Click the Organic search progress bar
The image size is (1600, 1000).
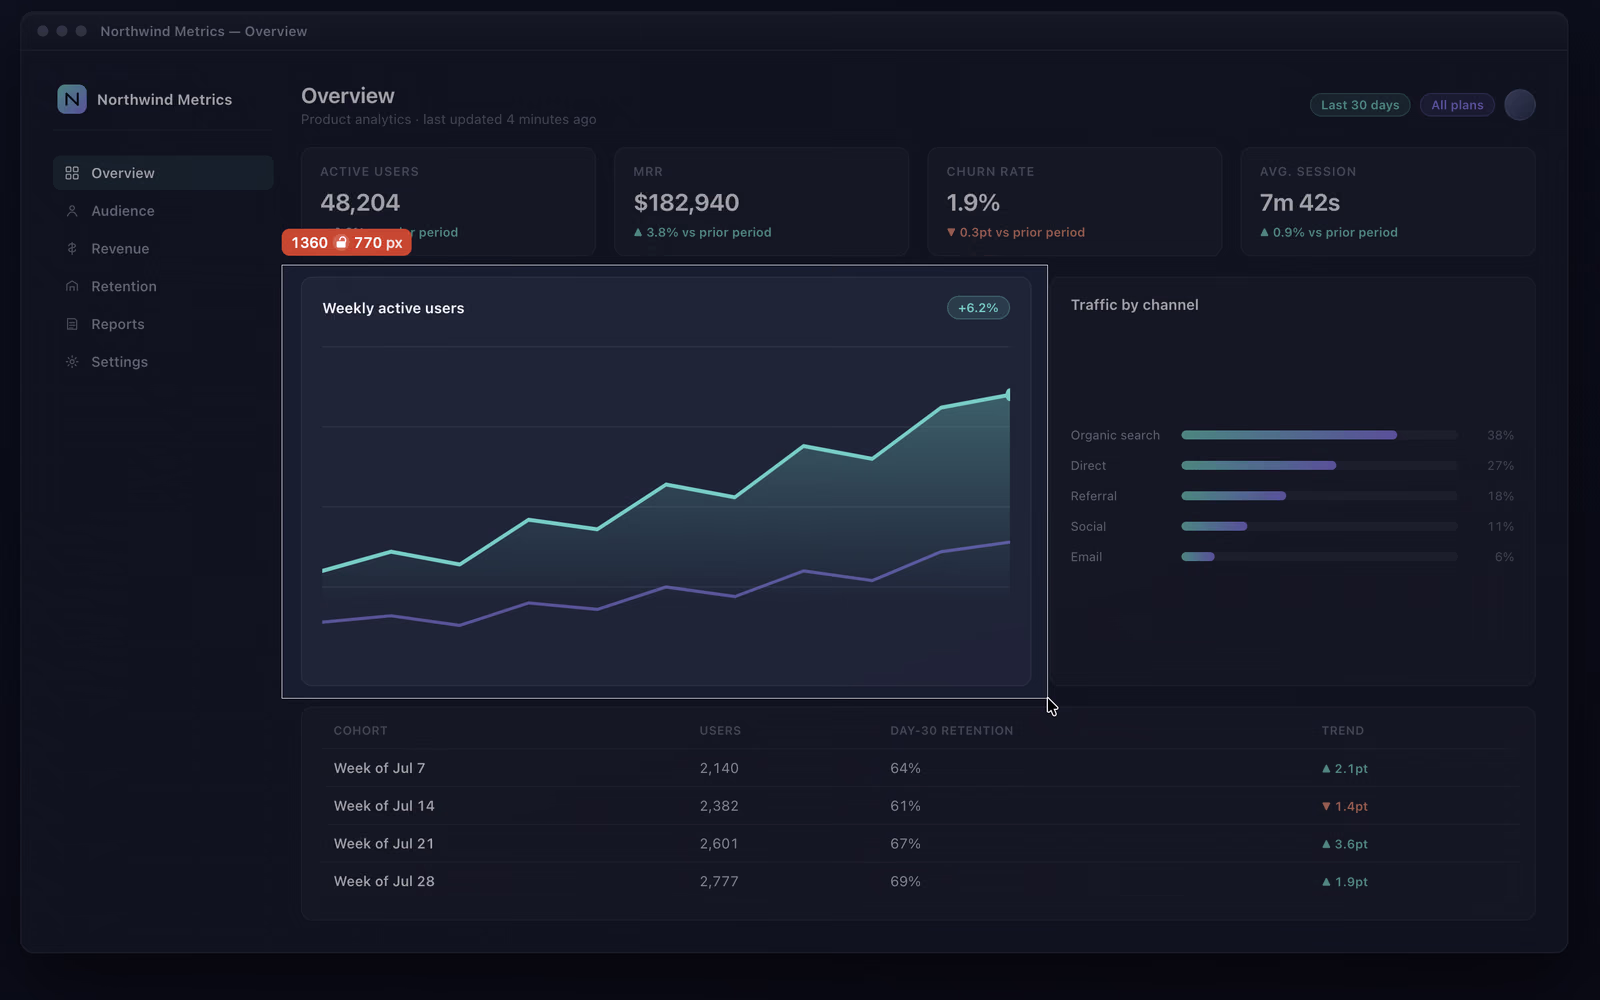coord(1319,435)
